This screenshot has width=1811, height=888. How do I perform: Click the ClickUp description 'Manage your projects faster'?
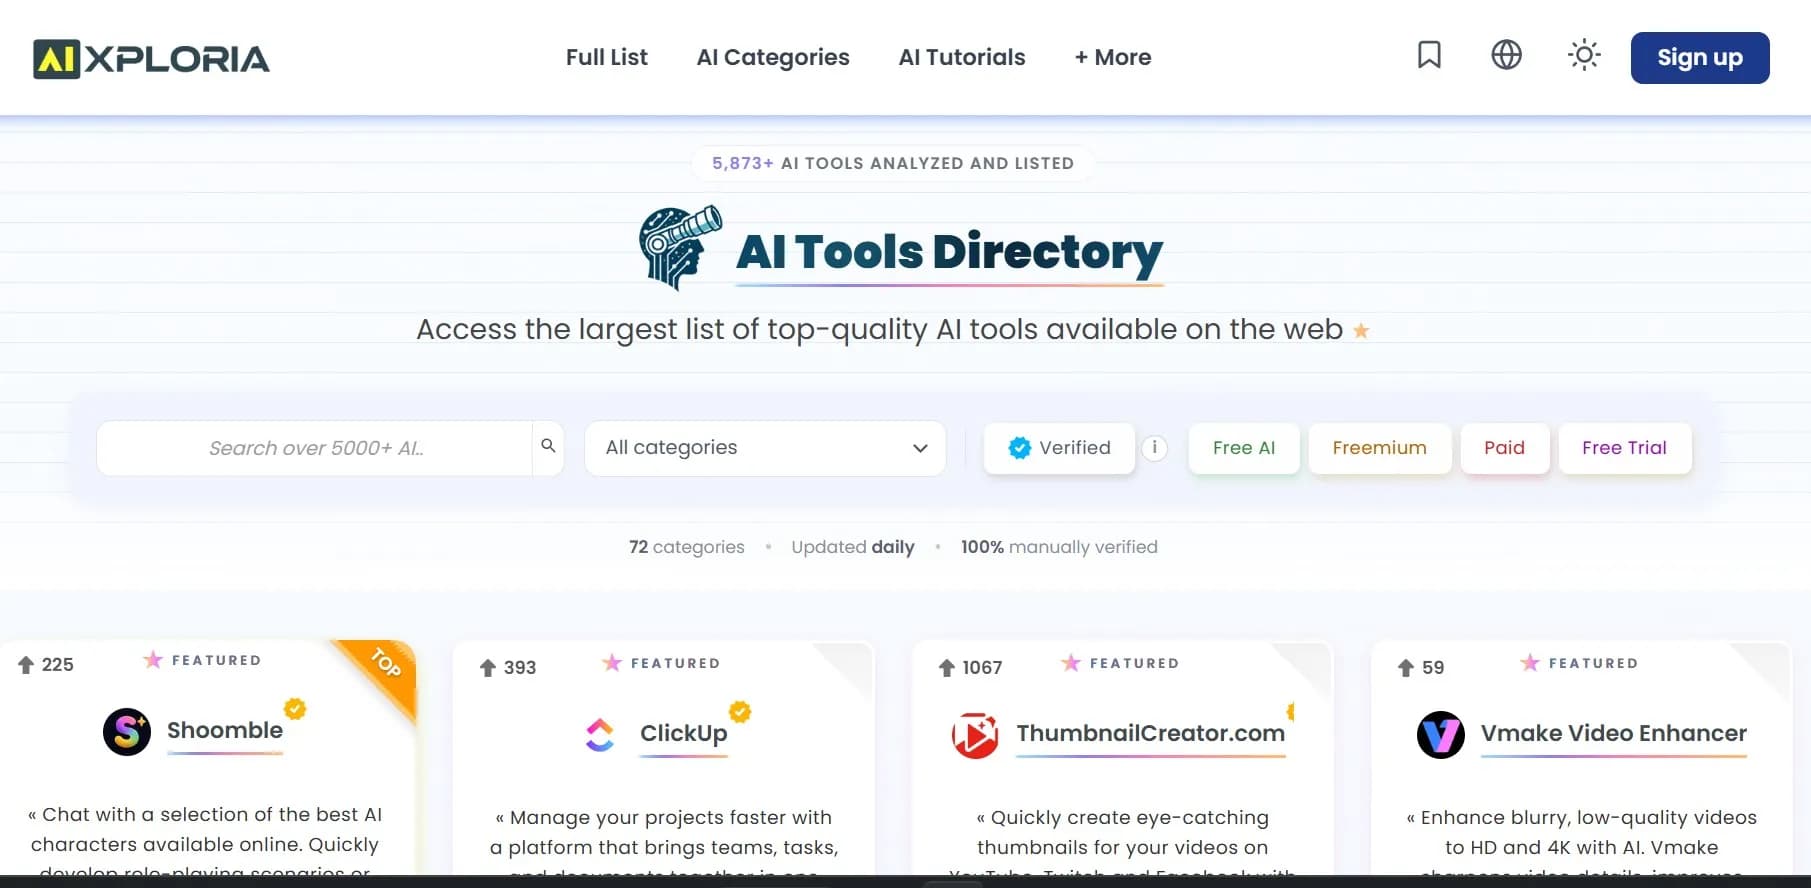click(664, 843)
